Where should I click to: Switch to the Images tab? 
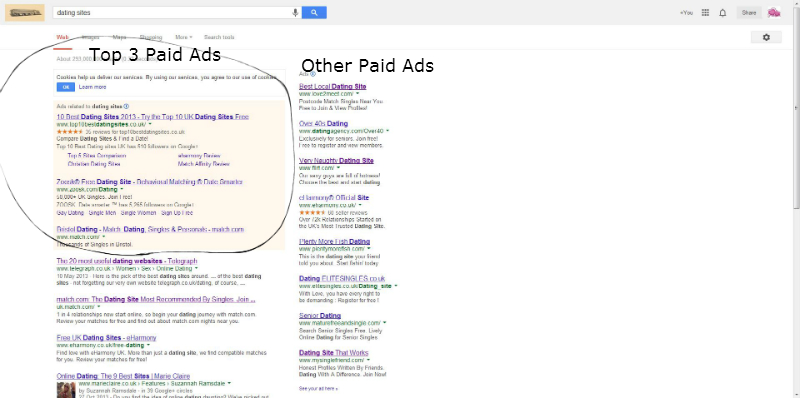(91, 37)
